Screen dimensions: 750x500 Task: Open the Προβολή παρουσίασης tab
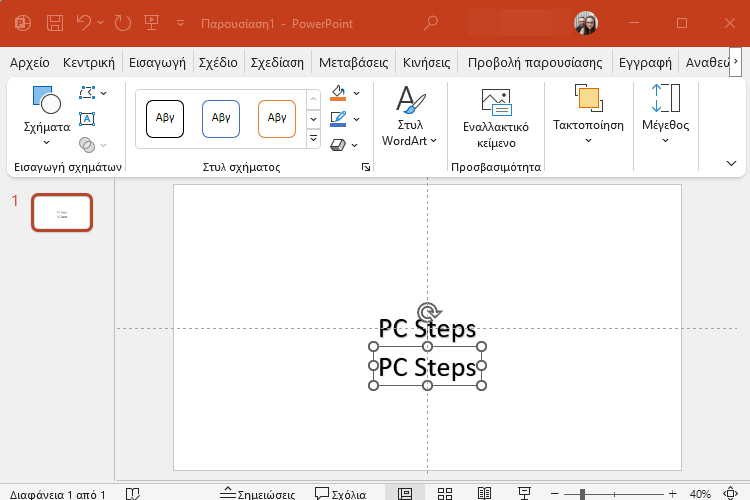(535, 63)
